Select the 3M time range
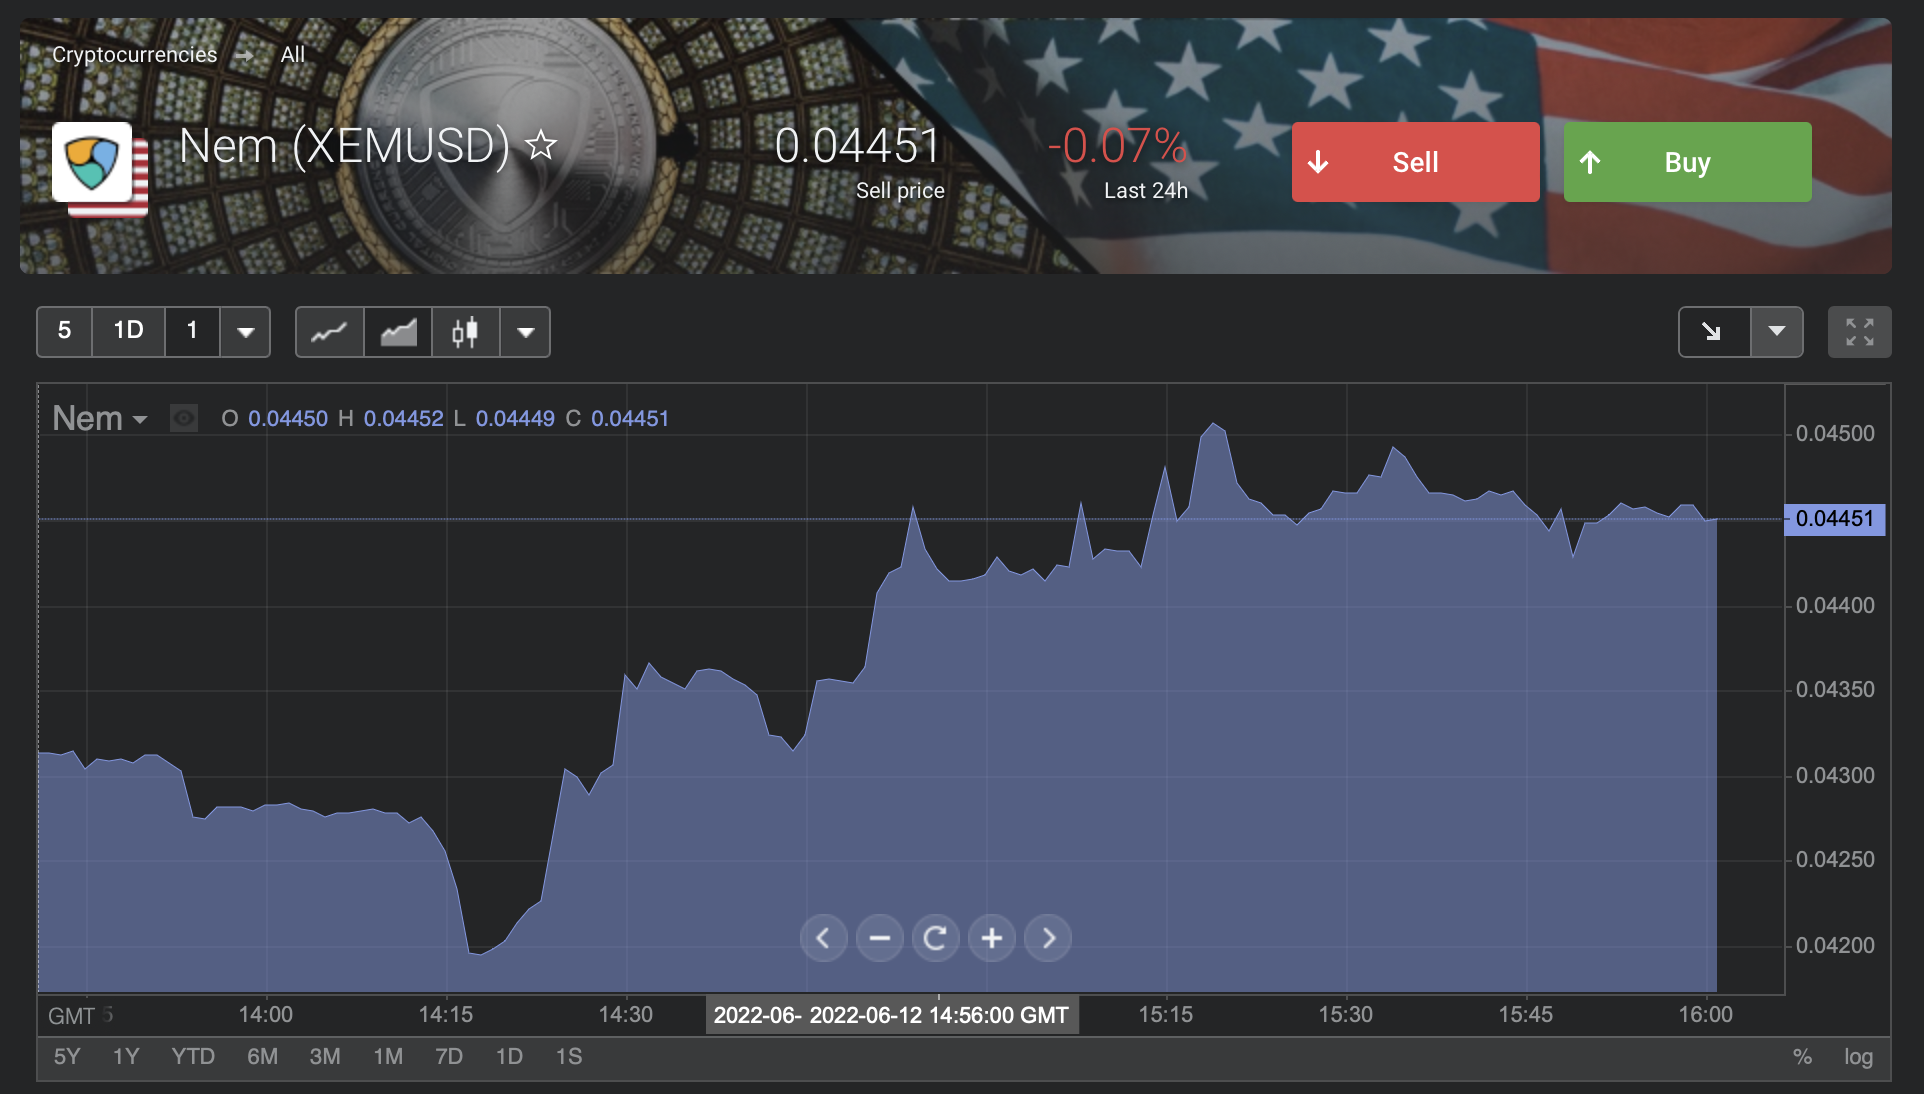 pos(325,1057)
